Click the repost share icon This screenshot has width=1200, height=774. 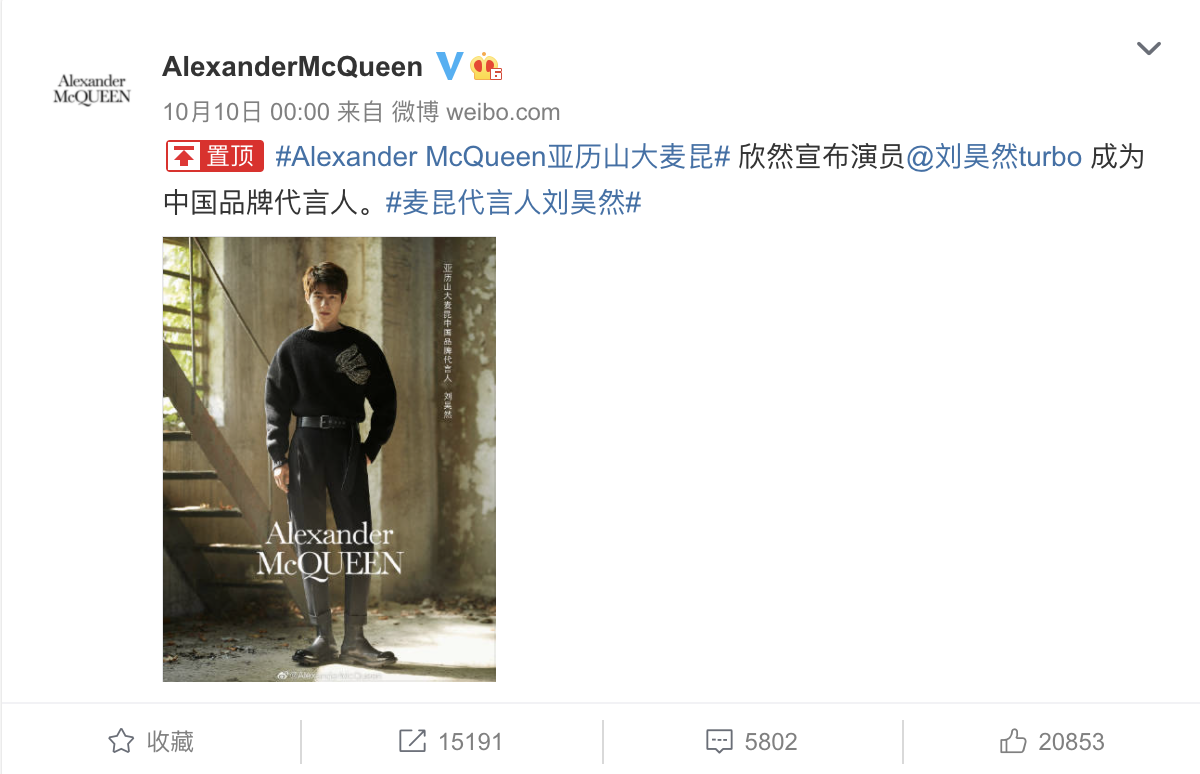tap(412, 741)
